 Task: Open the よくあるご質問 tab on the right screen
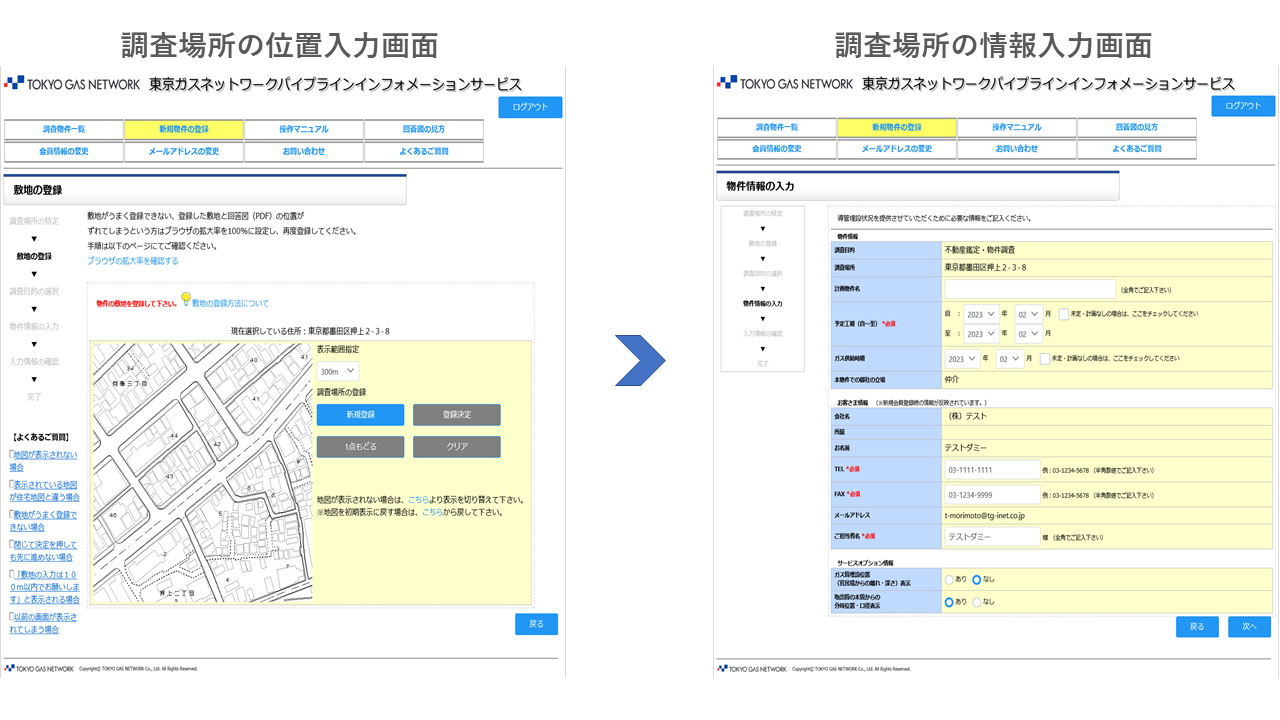click(1136, 149)
